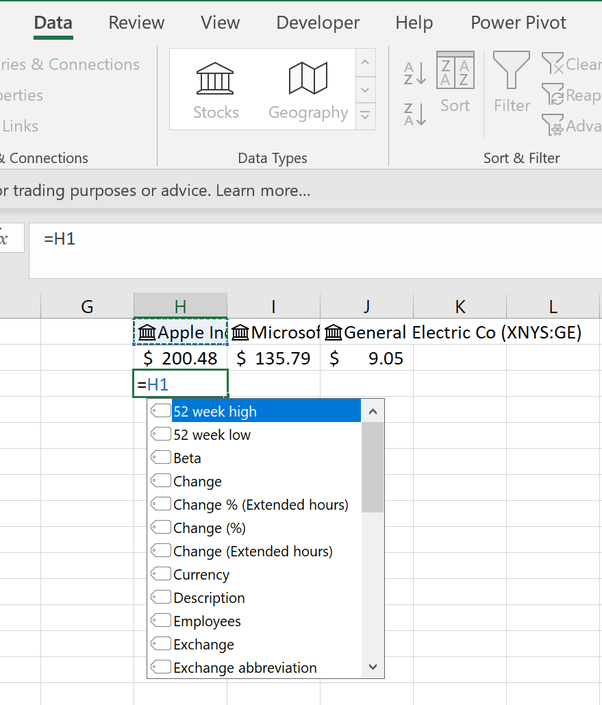Select column J header
The width and height of the screenshot is (602, 705).
[366, 306]
